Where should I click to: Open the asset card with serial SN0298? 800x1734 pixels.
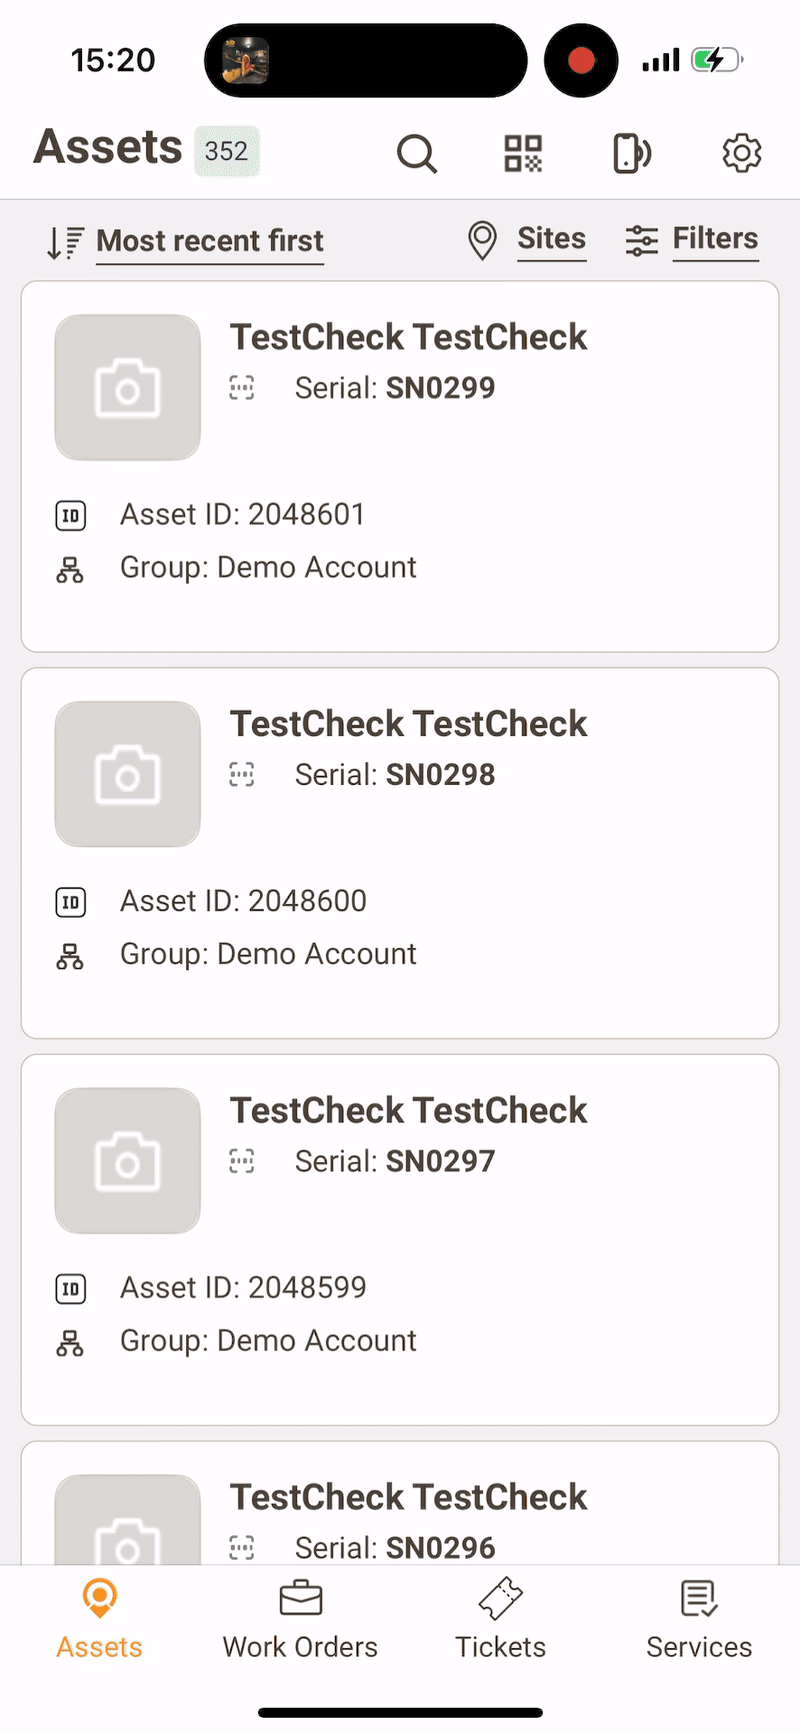point(400,852)
